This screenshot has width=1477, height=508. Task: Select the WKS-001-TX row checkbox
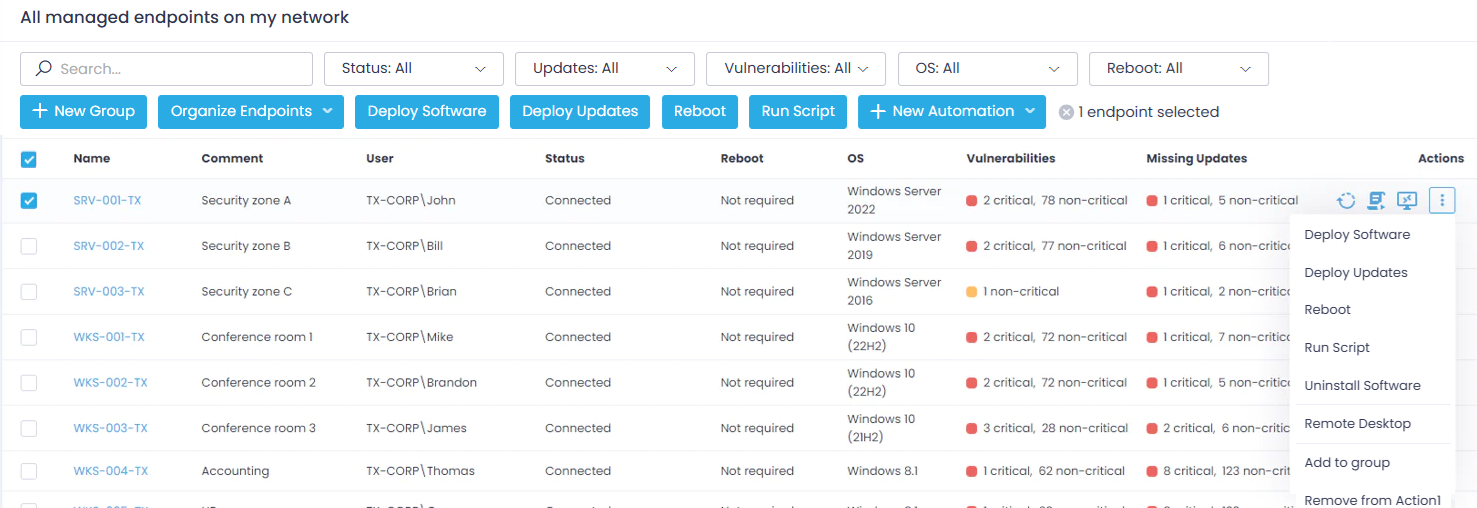(29, 337)
